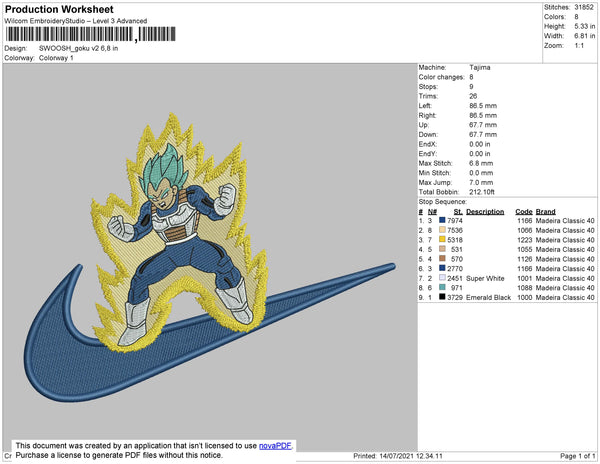Click the 'EndX:' label
Viewport: 600px width, 464px height.
point(427,144)
